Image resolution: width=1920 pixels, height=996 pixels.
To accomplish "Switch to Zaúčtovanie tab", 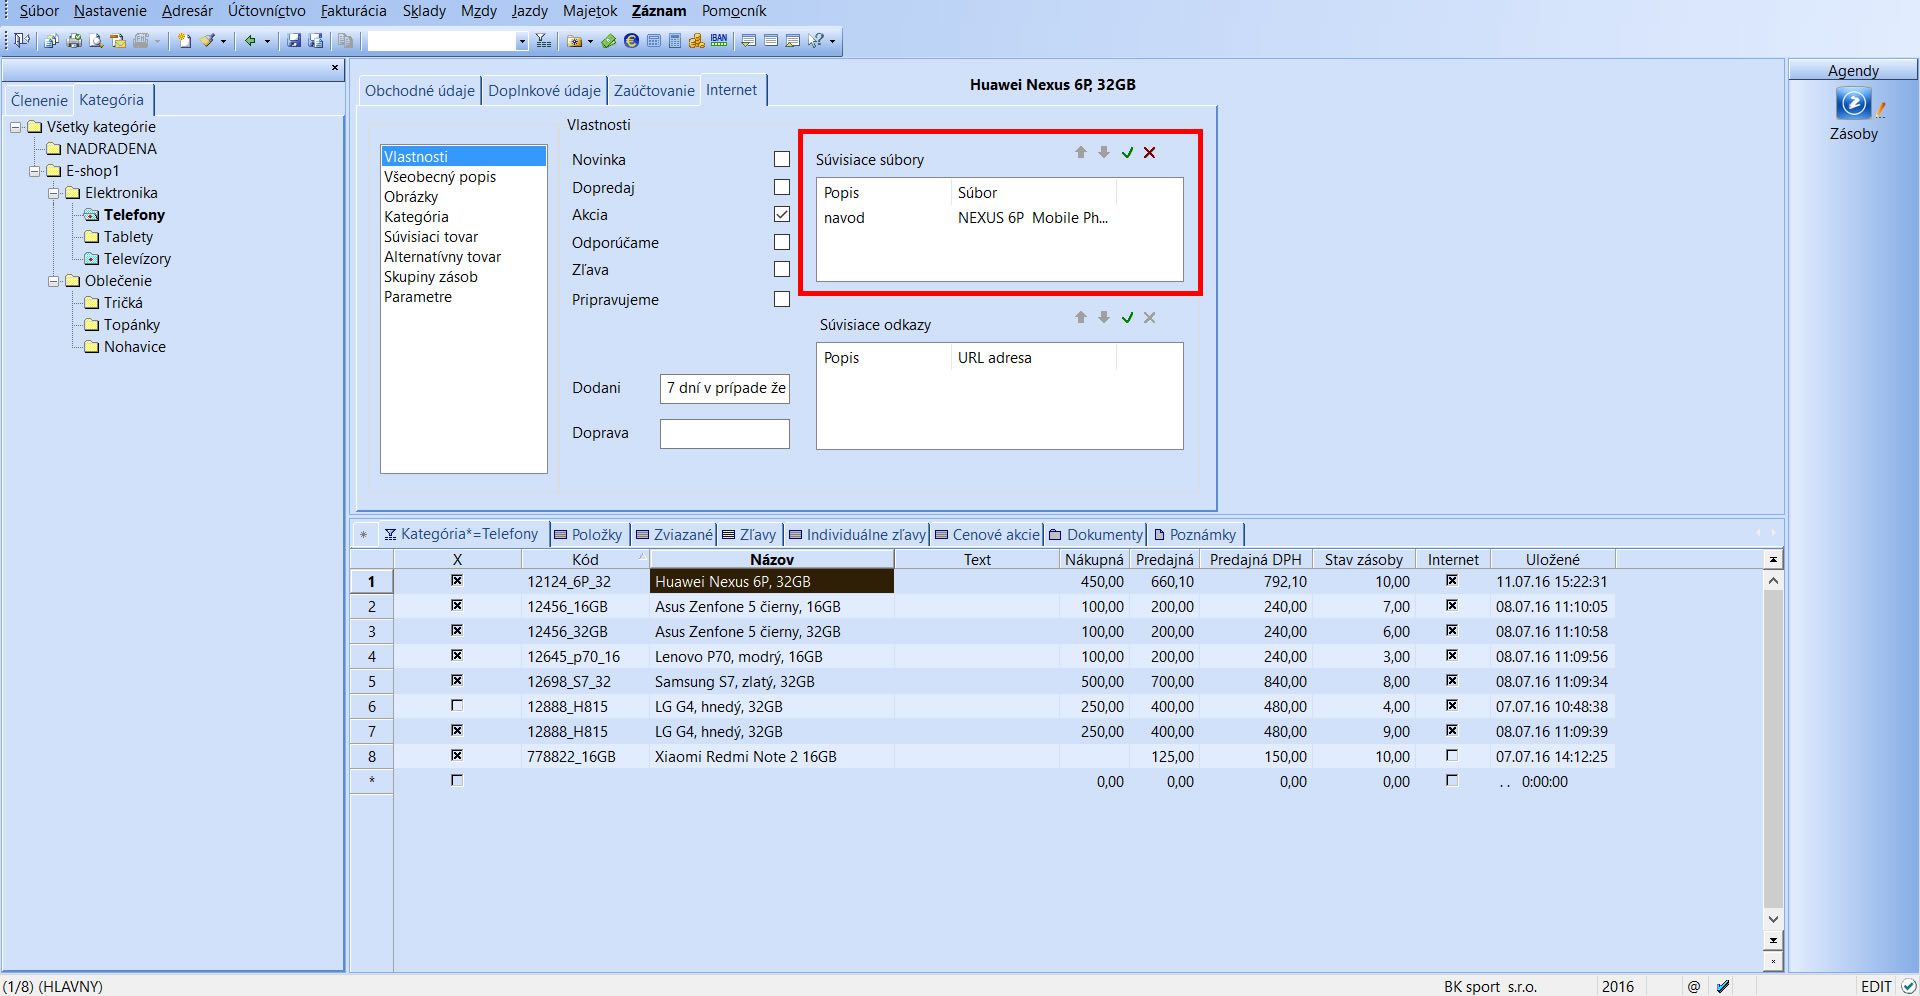I will (x=654, y=90).
